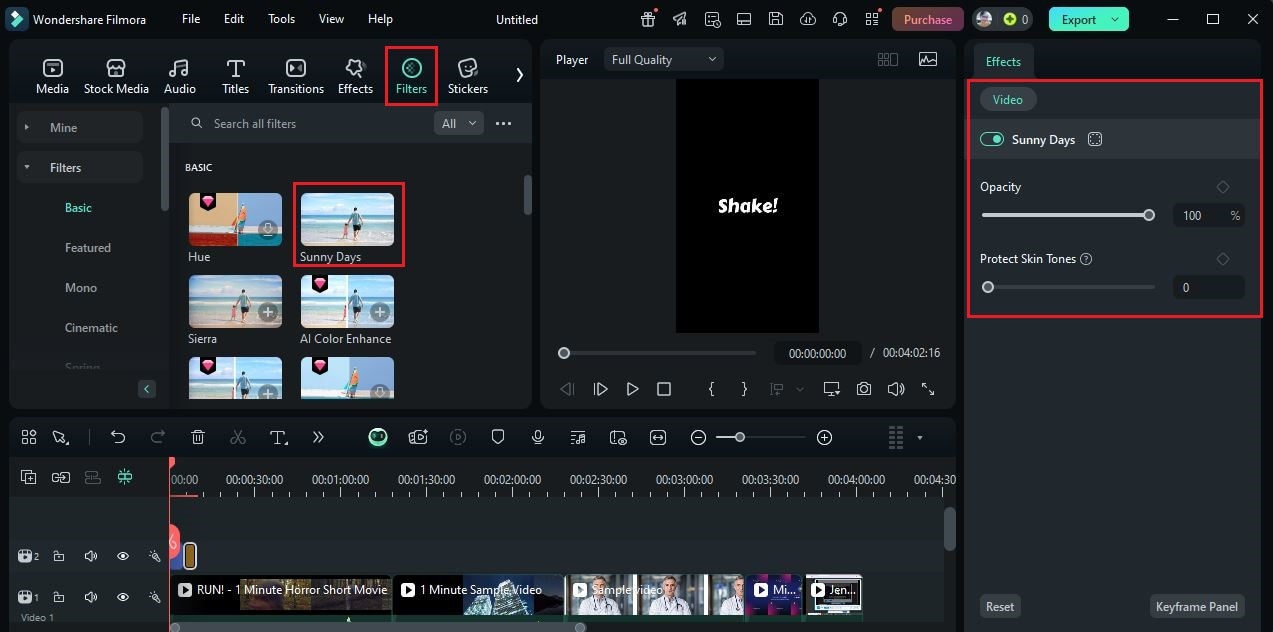Open the Titles tab
Screen dimensions: 1273x632
tap(236, 76)
